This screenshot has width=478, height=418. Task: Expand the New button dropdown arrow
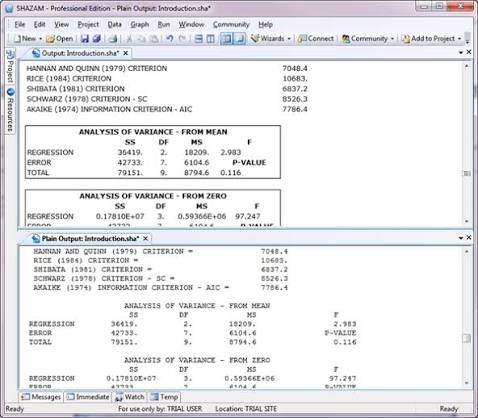coord(40,39)
